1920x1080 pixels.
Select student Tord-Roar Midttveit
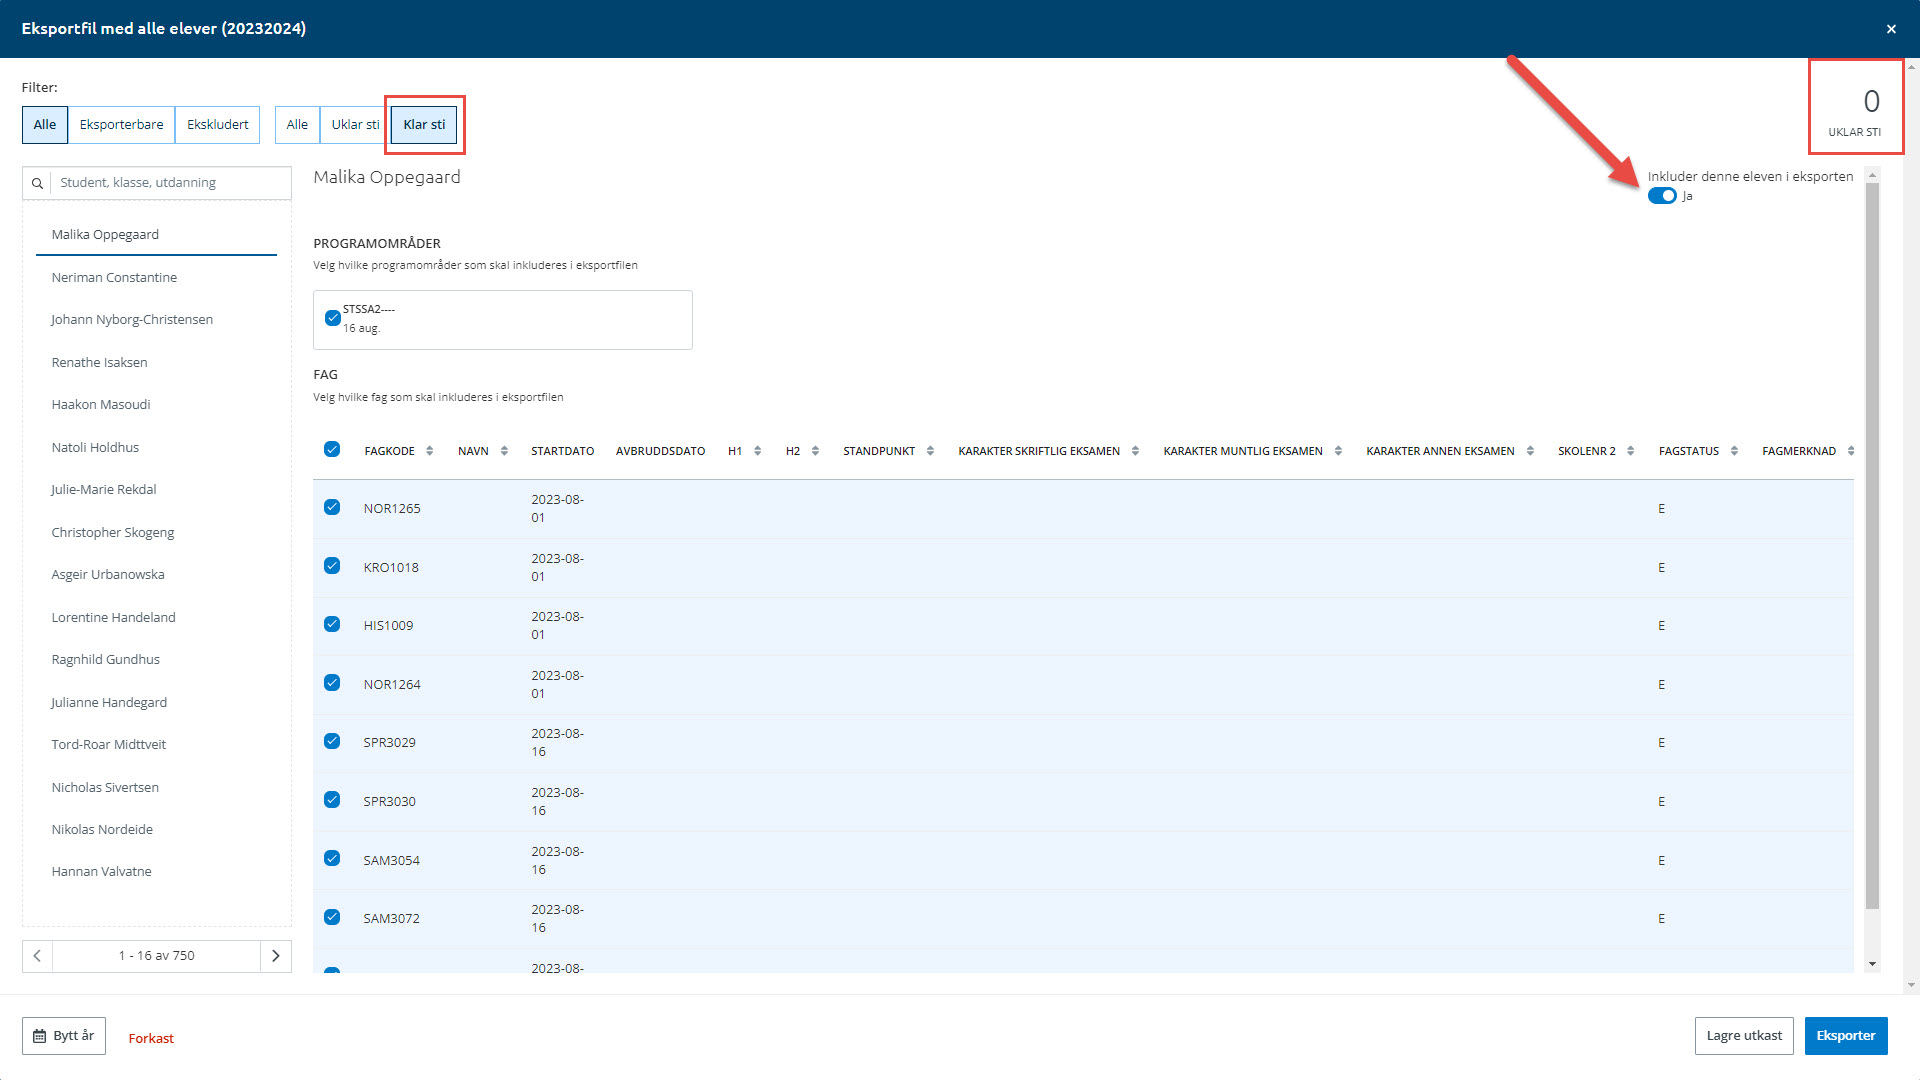point(156,744)
